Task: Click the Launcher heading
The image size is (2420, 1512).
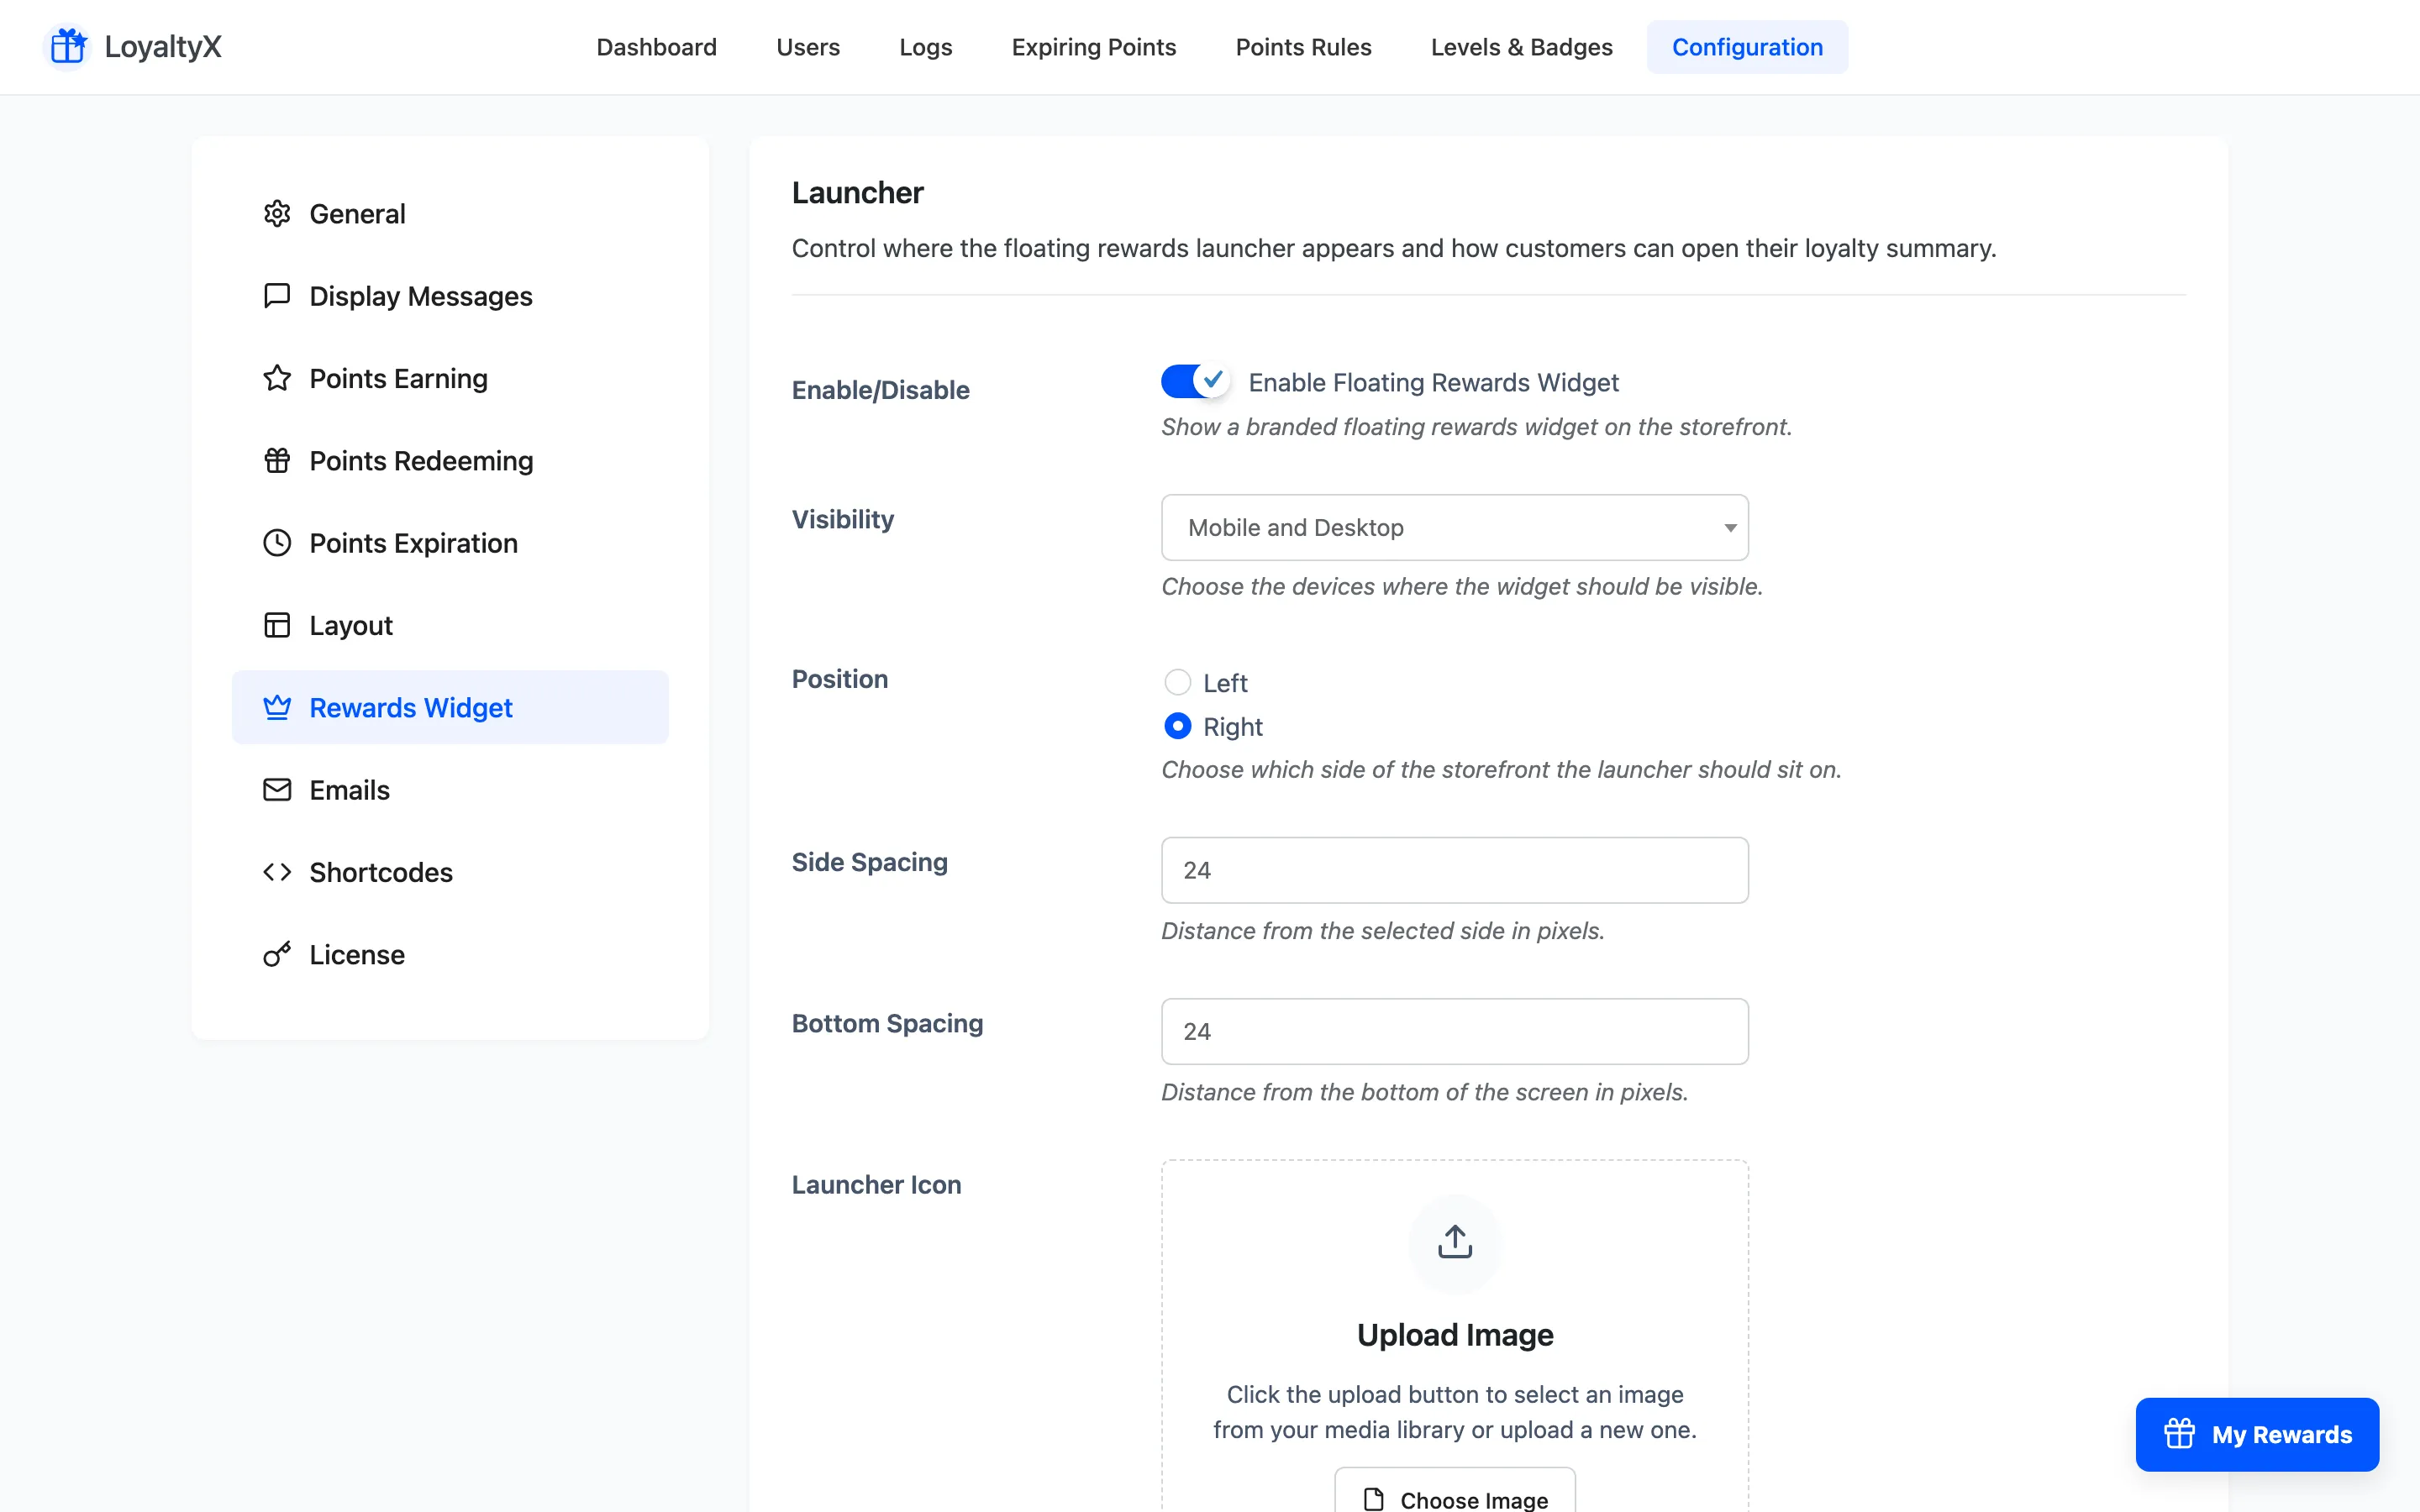Action: [857, 192]
